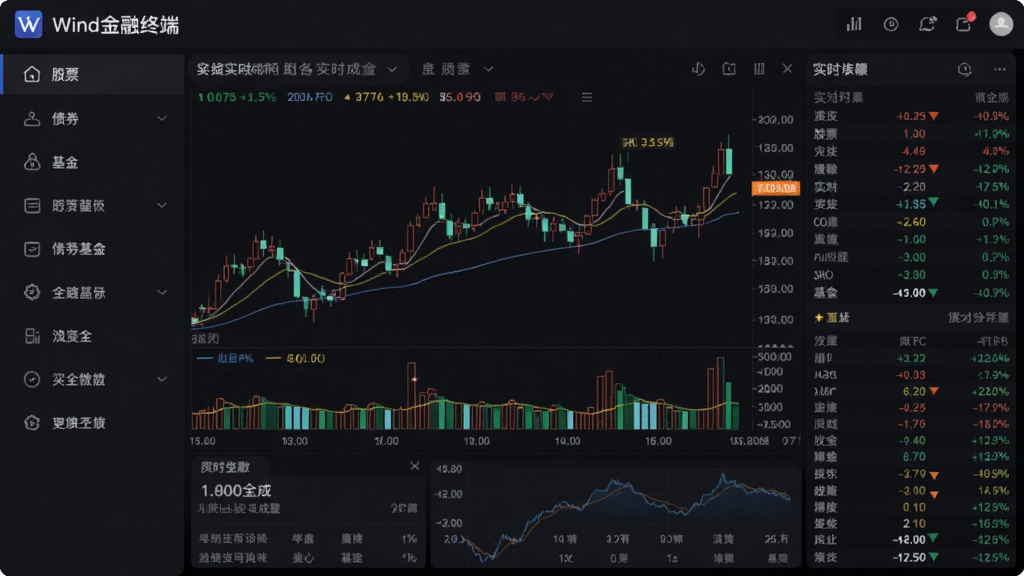The width and height of the screenshot is (1024, 576).
Task: Click the orange price label on chart axis
Action: (x=776, y=188)
